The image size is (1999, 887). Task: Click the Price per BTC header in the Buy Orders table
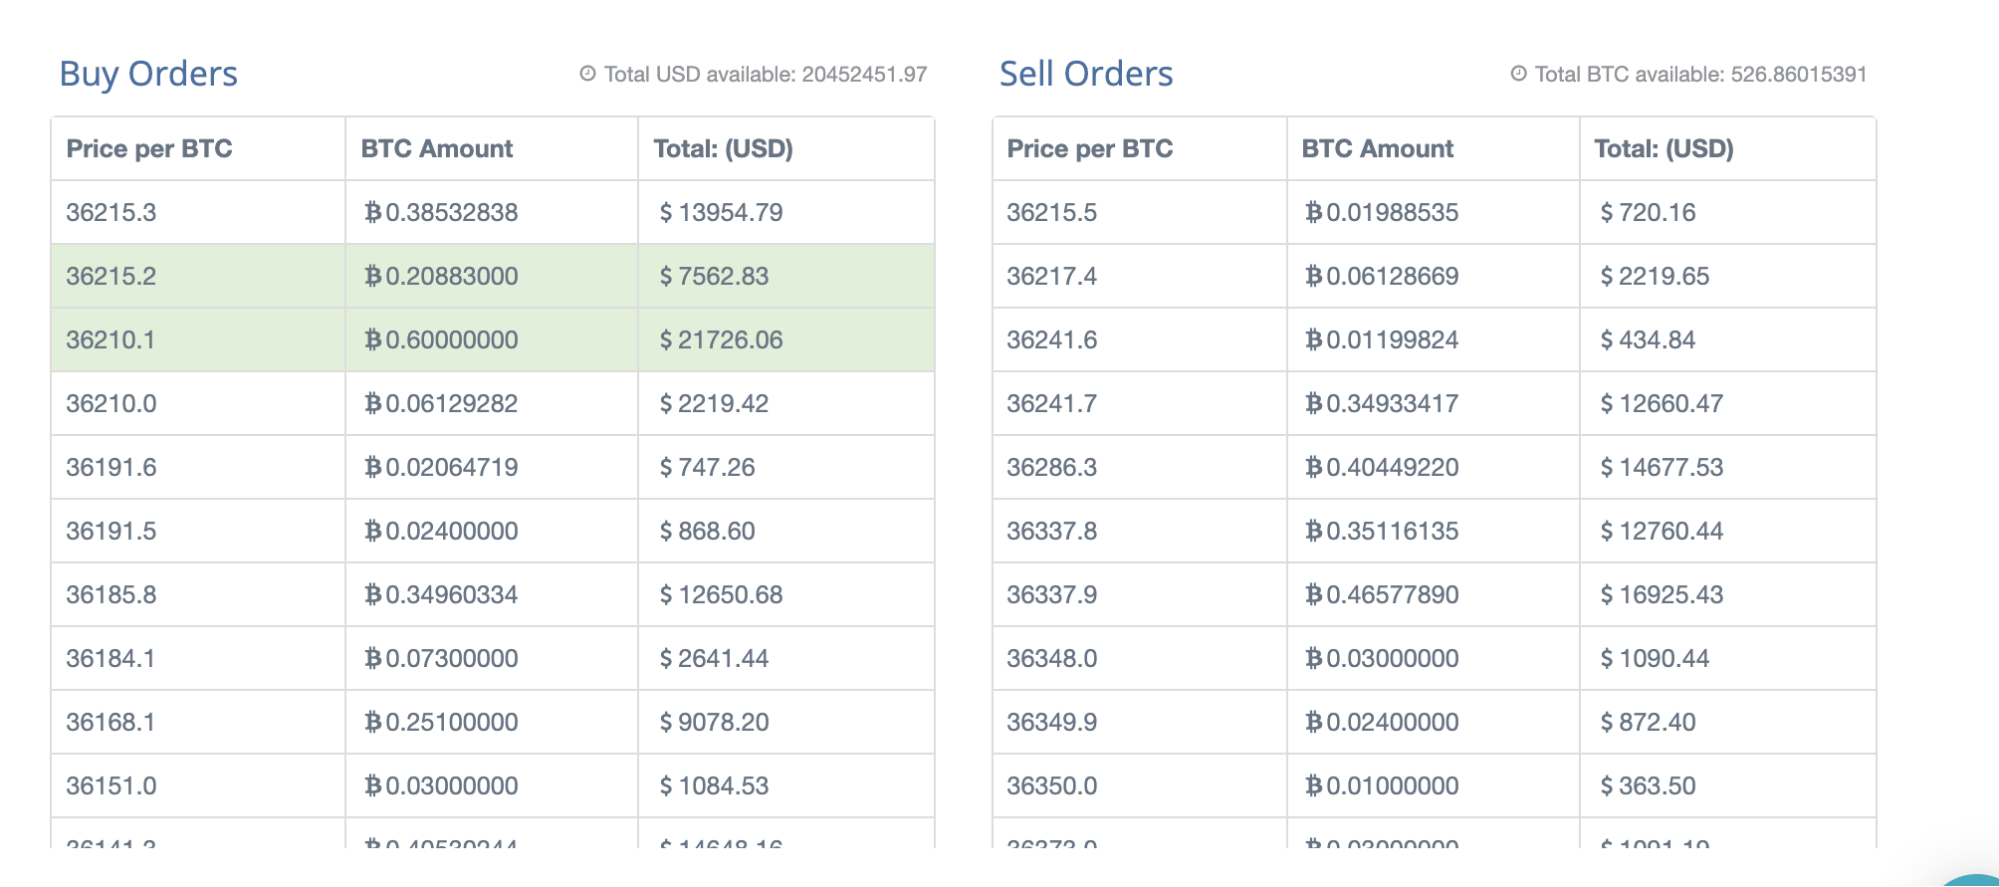tap(149, 149)
